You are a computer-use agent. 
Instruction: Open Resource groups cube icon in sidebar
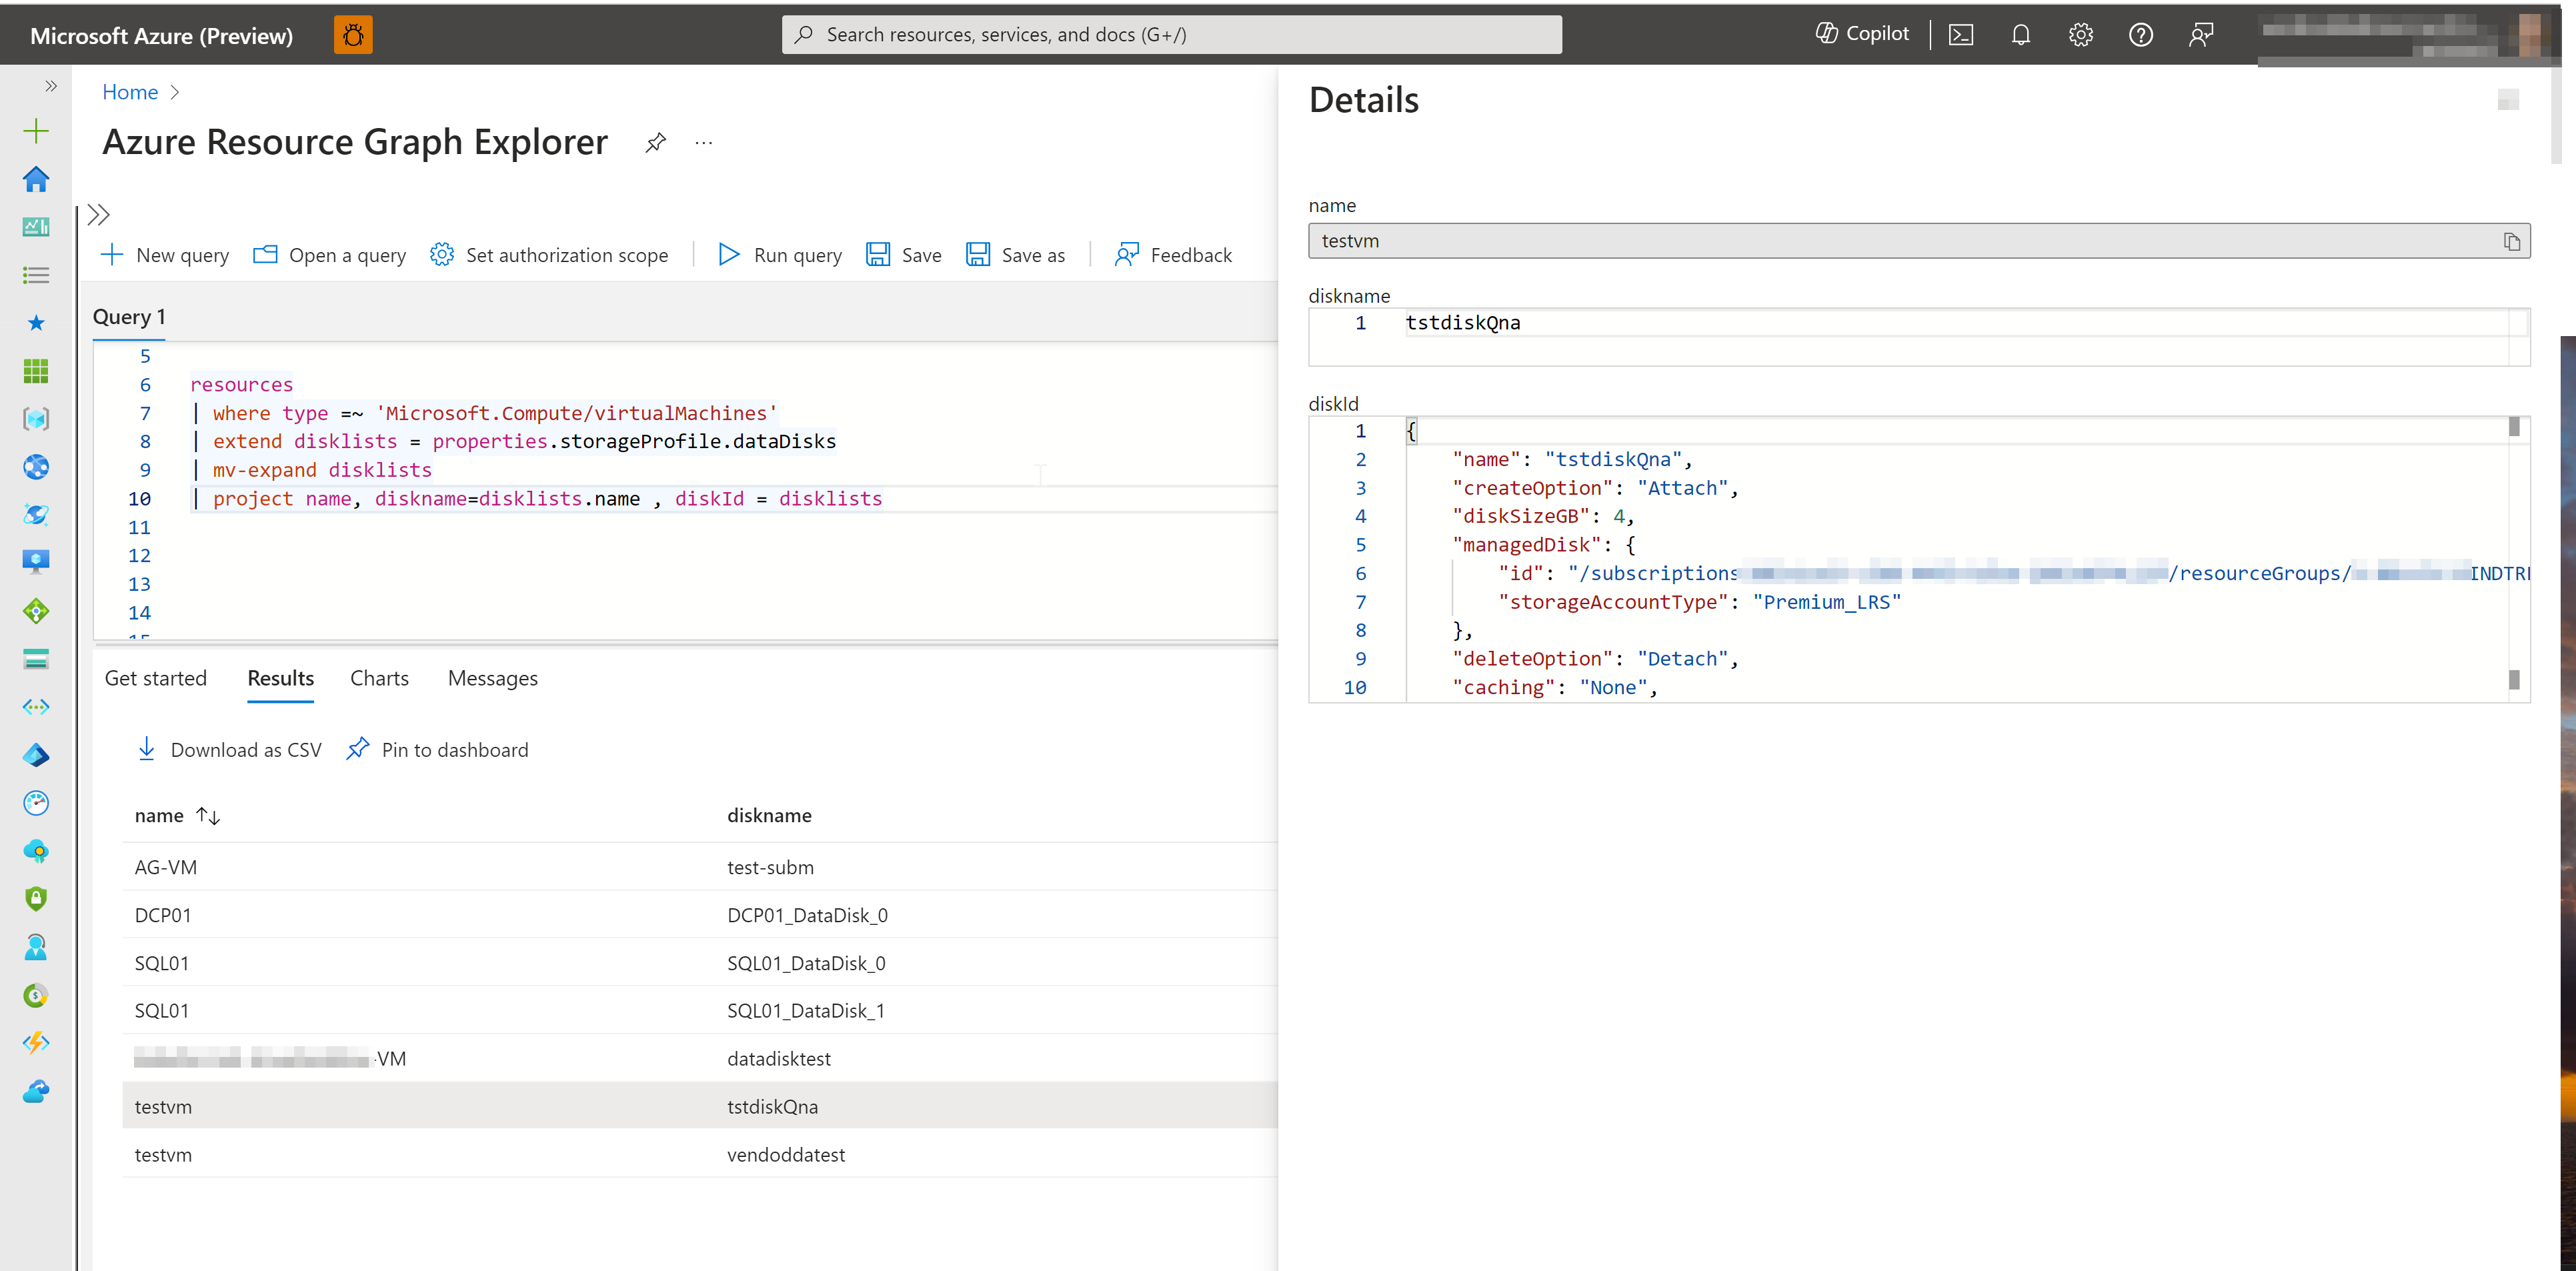point(36,419)
